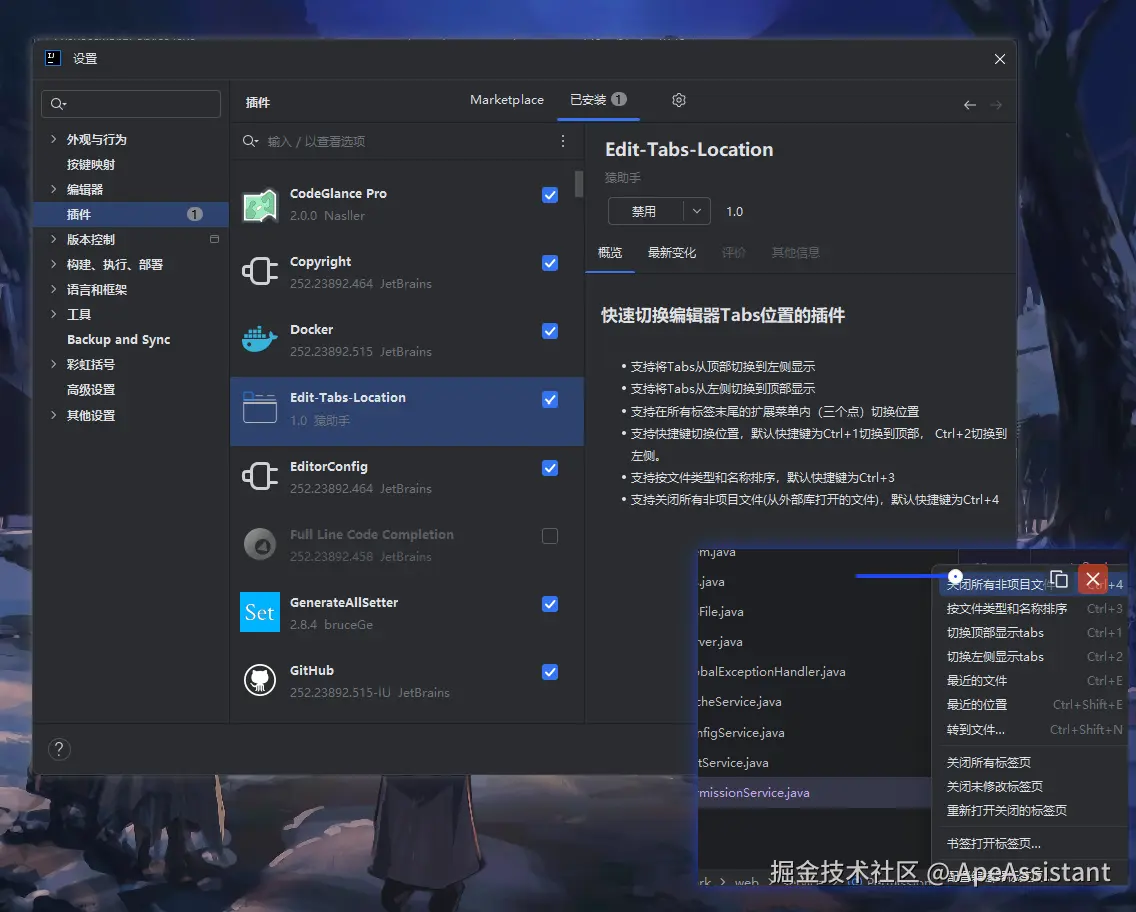Click 关闭所有标签页 in preview menu
This screenshot has height=912, width=1136.
pyautogui.click(x=988, y=762)
